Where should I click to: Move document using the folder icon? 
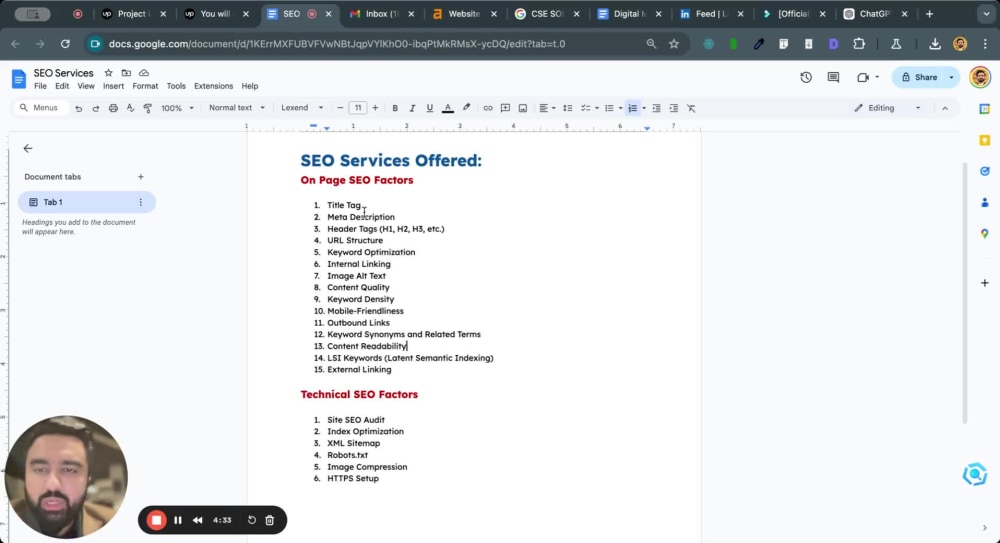tap(126, 73)
